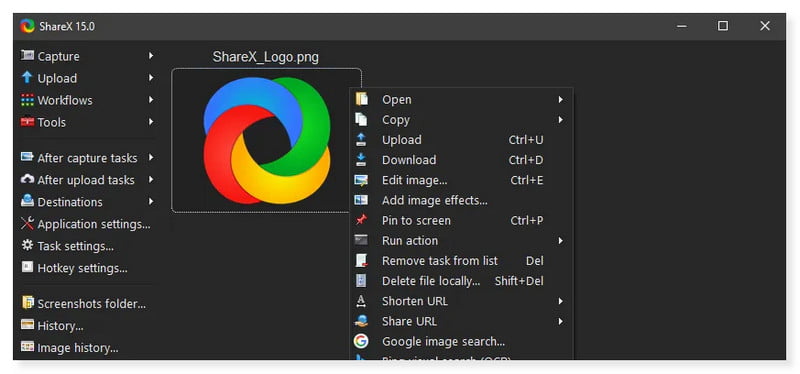Click the Hotkey settings icon
Screen dimensions: 800x374
click(27, 267)
